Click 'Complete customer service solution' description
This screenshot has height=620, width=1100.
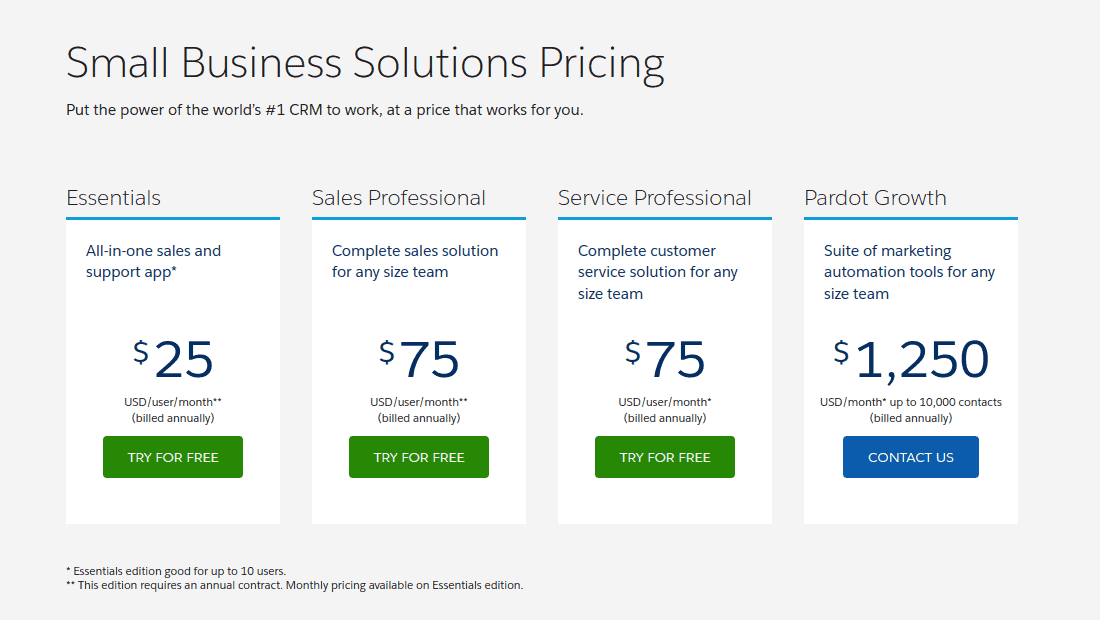point(658,272)
